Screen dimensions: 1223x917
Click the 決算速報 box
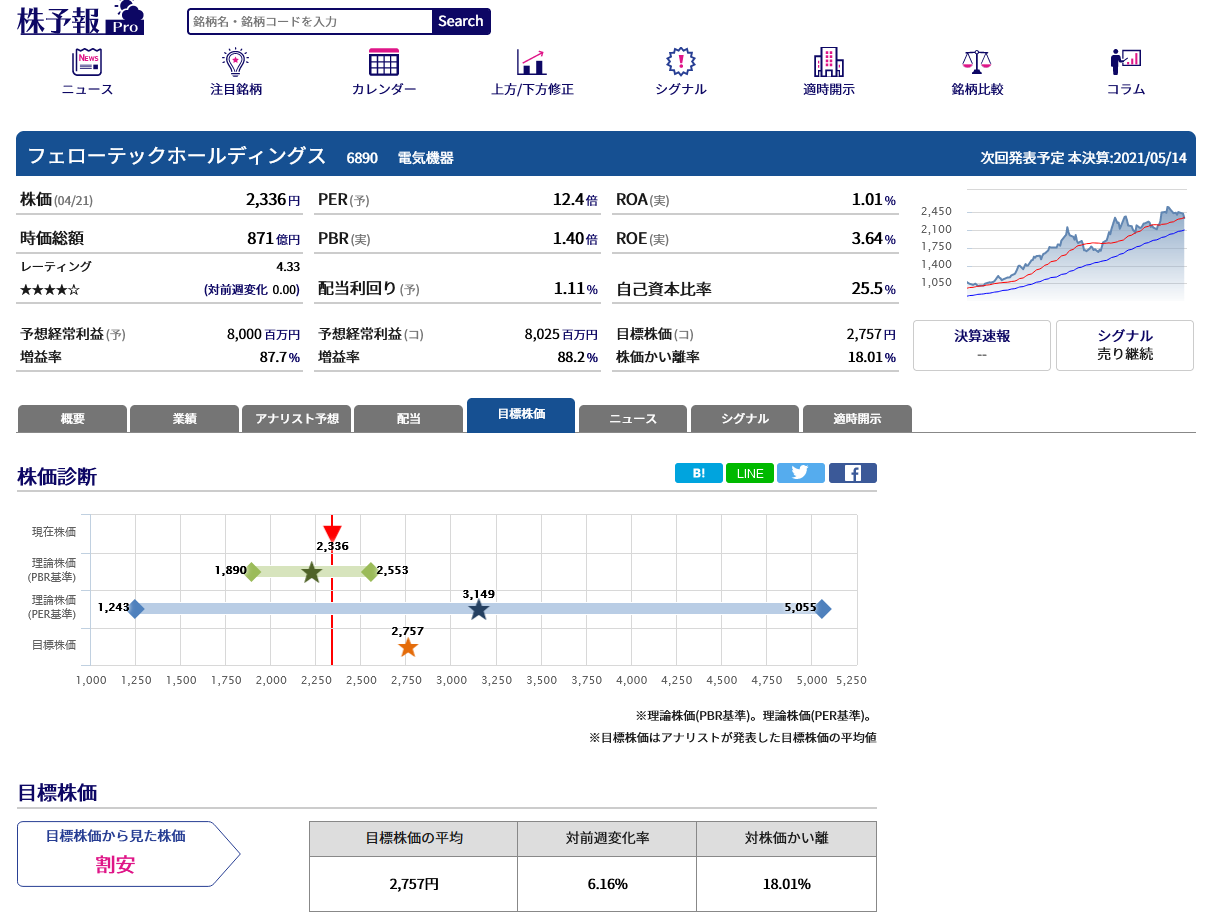(x=981, y=345)
